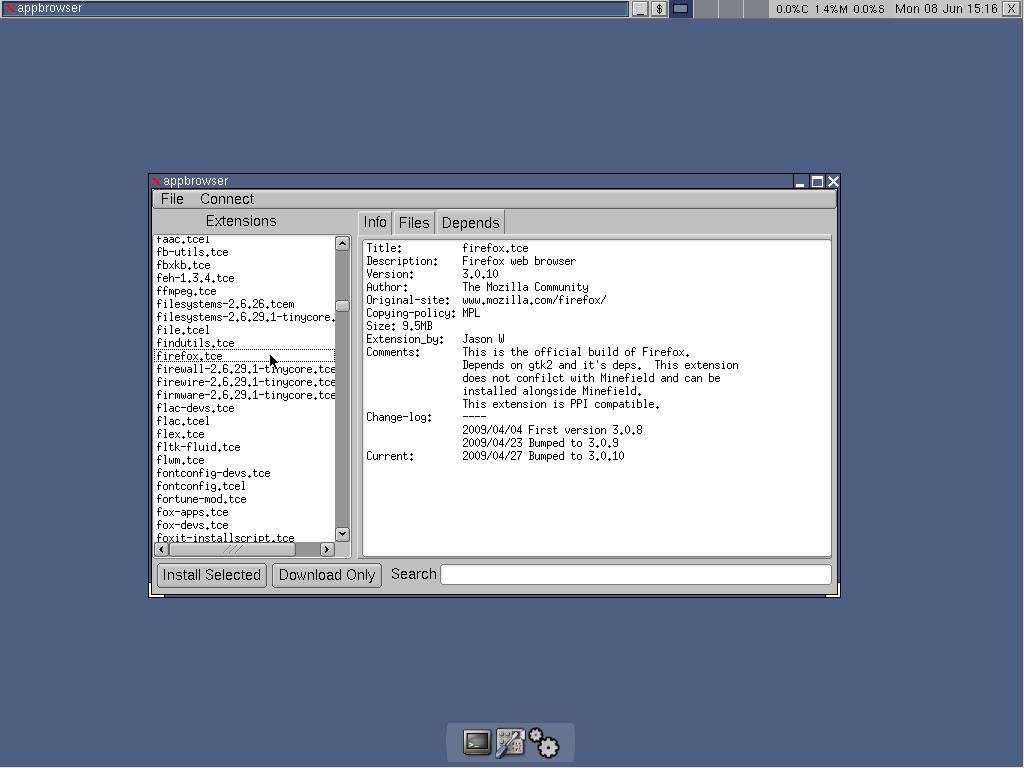This screenshot has height=768, width=1024.
Task: Open the terminal from the dock
Action: (x=477, y=743)
